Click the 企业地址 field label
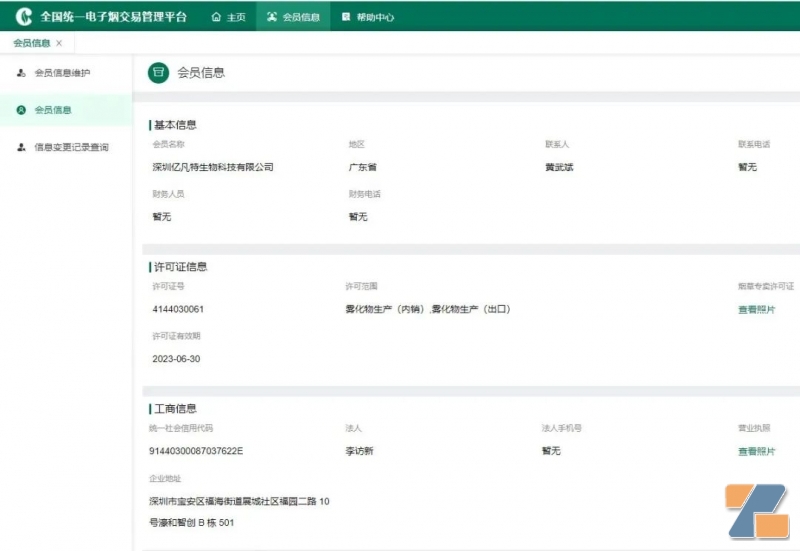This screenshot has width=800, height=551. click(x=165, y=479)
